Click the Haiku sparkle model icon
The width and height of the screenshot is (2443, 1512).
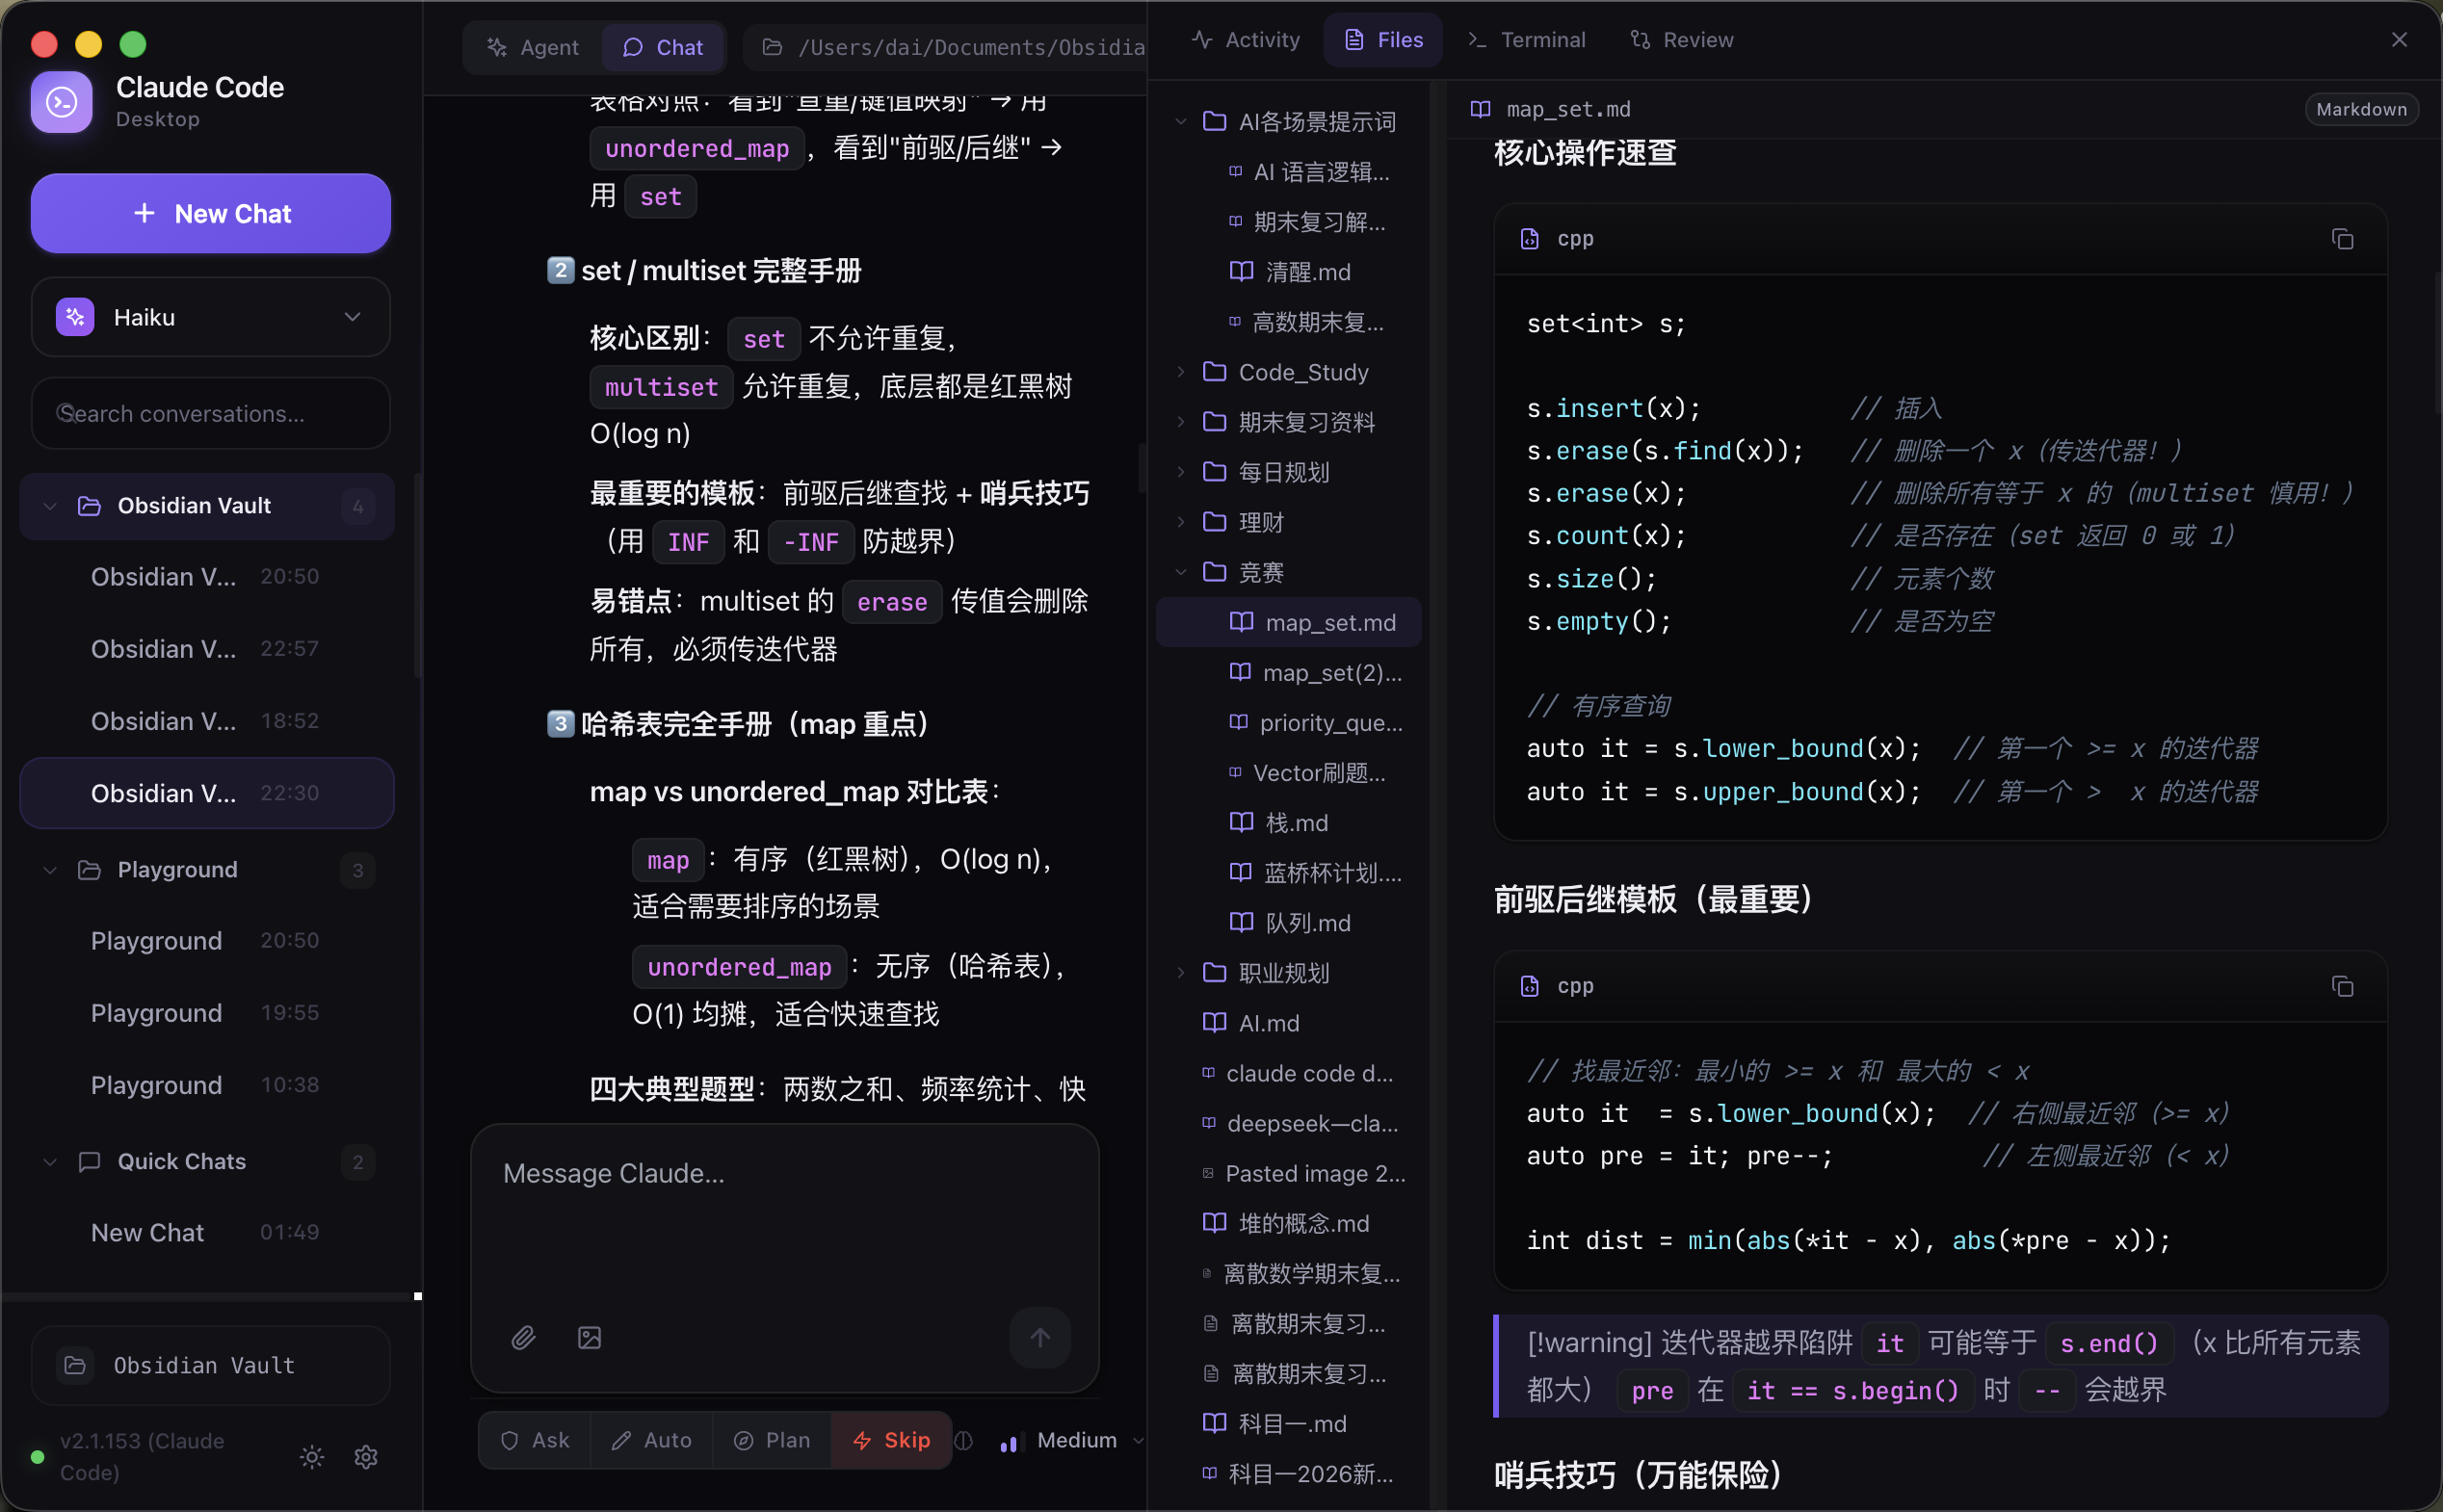click(75, 317)
